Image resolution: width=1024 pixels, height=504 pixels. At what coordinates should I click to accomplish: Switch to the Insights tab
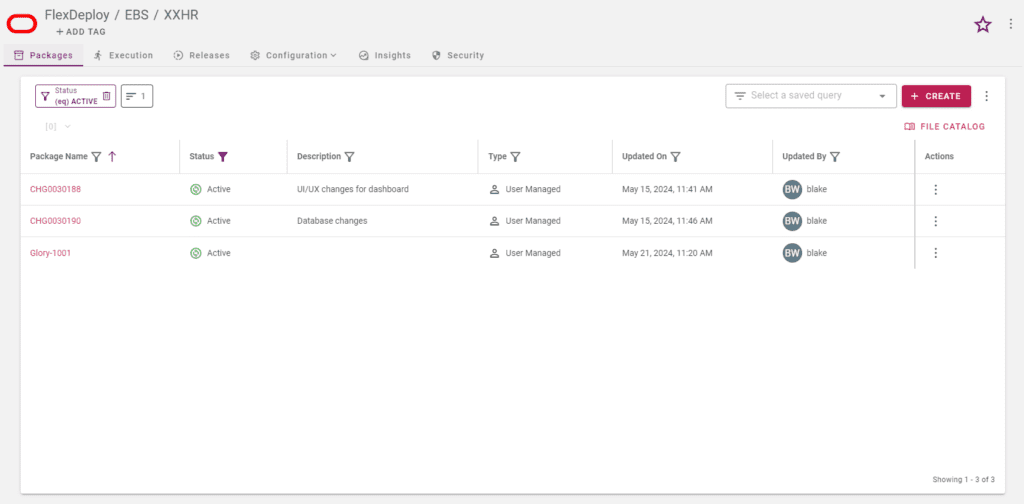tap(385, 55)
